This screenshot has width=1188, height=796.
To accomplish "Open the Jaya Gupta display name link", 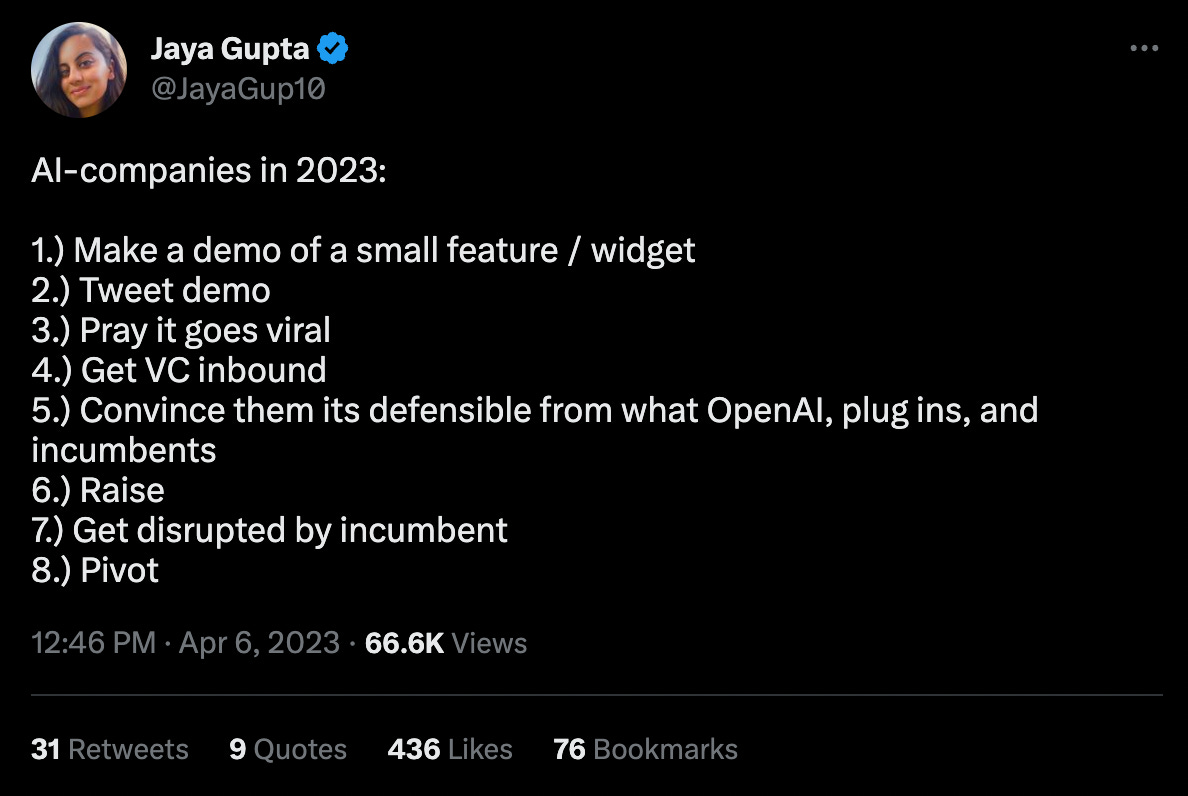I will tap(229, 47).
